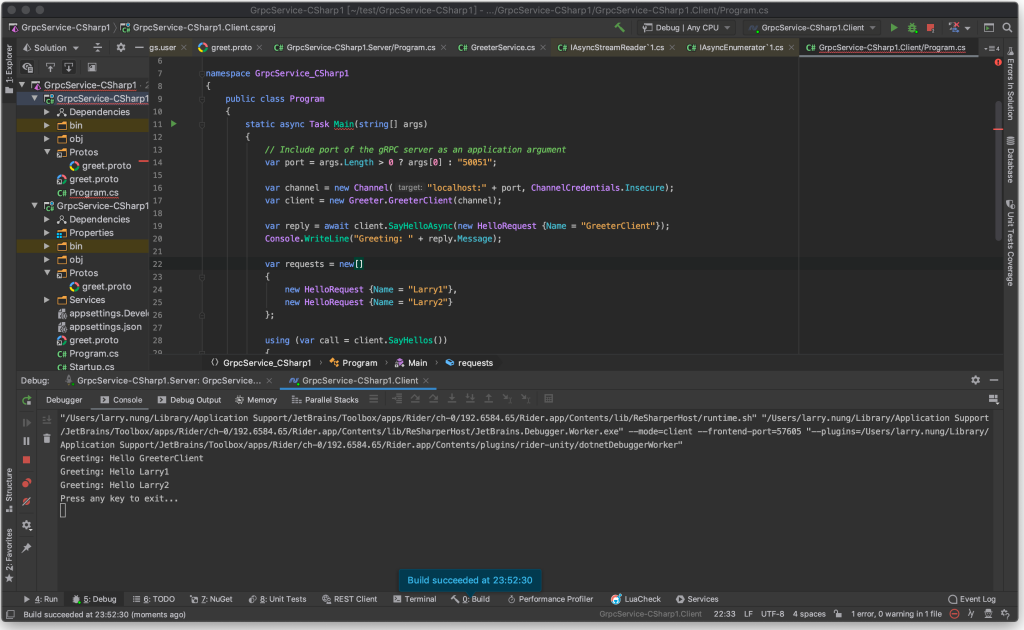Click the window layout icon next to search
This screenshot has height=630, width=1024.
tap(989, 27)
